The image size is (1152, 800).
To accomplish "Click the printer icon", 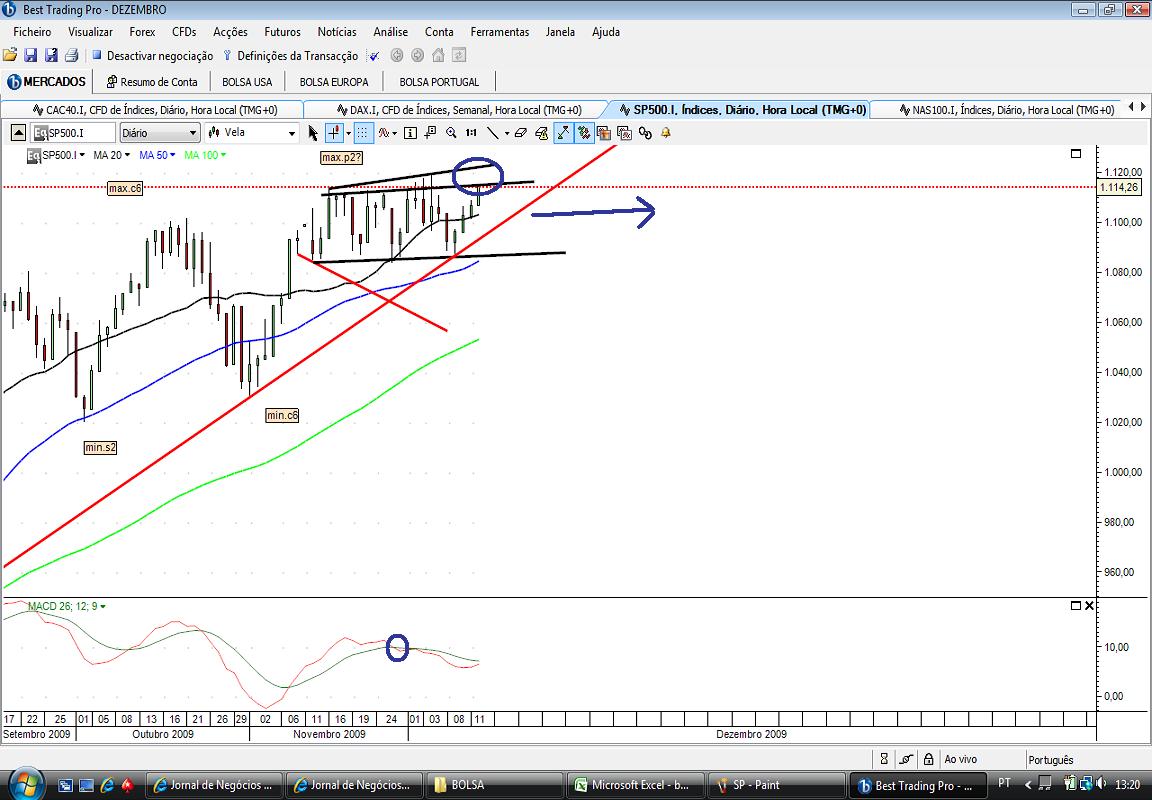I will (71, 55).
